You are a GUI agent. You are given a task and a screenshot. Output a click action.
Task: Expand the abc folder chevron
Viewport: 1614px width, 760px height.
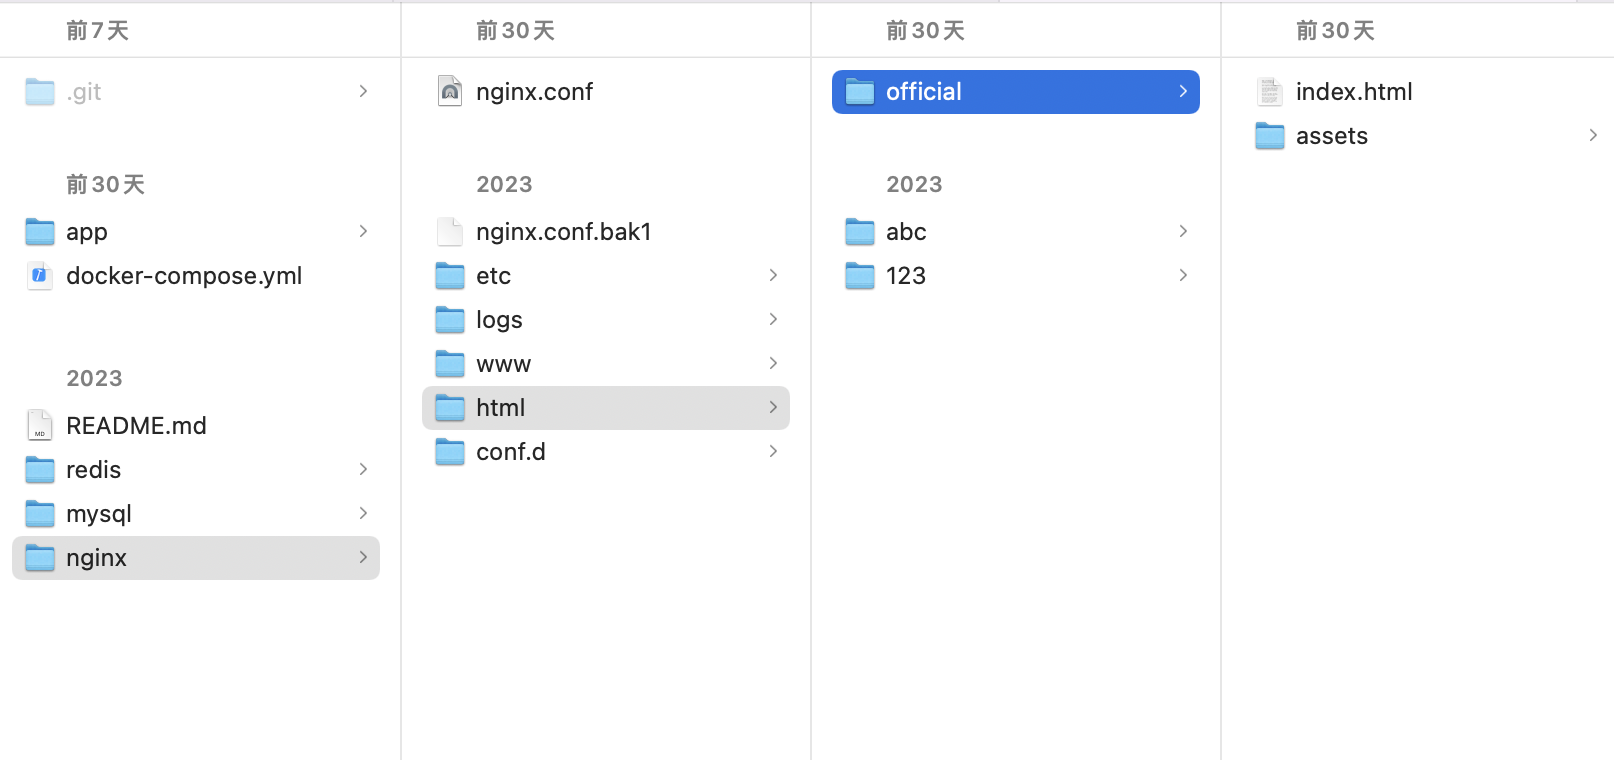pos(1183,232)
